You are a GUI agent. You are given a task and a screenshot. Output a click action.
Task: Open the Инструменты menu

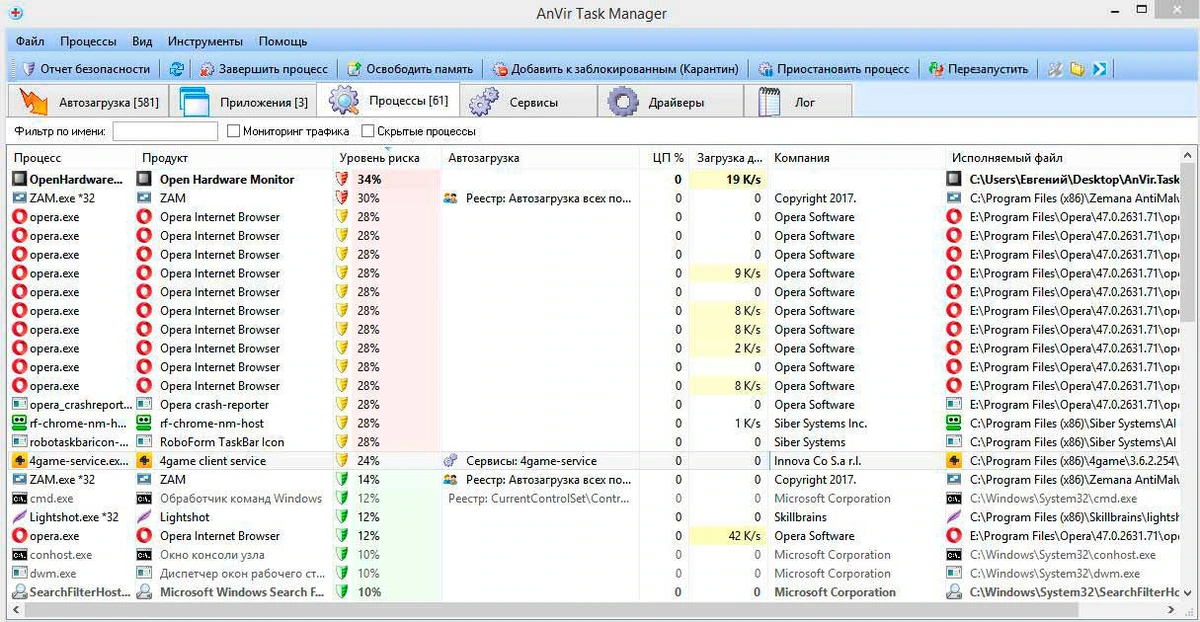(x=205, y=41)
